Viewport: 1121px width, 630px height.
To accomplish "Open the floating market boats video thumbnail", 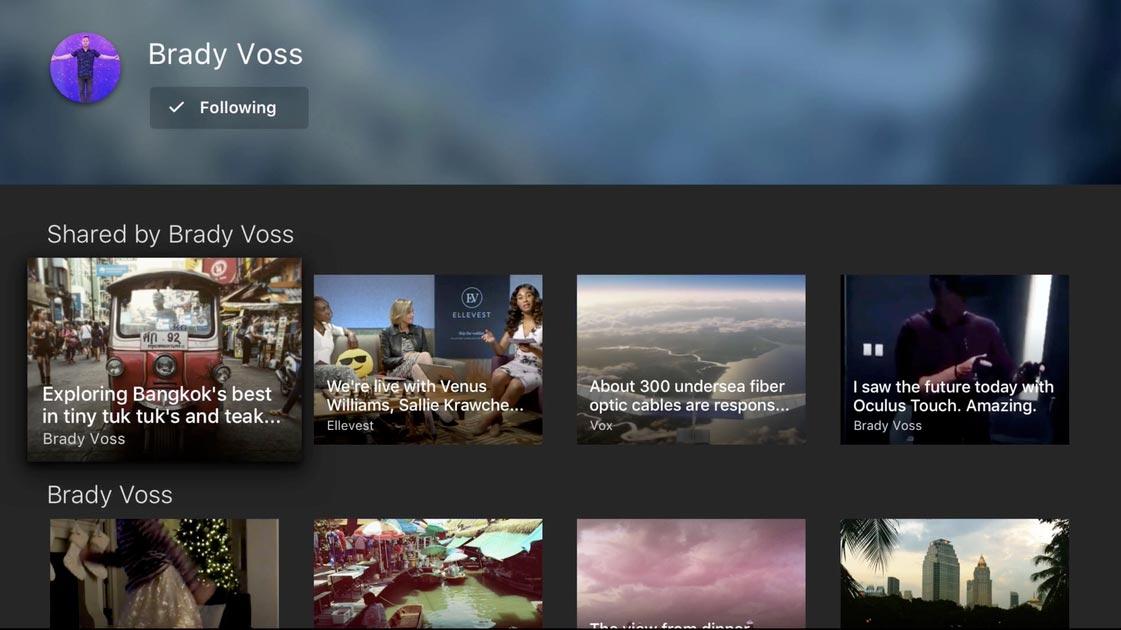I will 428,574.
